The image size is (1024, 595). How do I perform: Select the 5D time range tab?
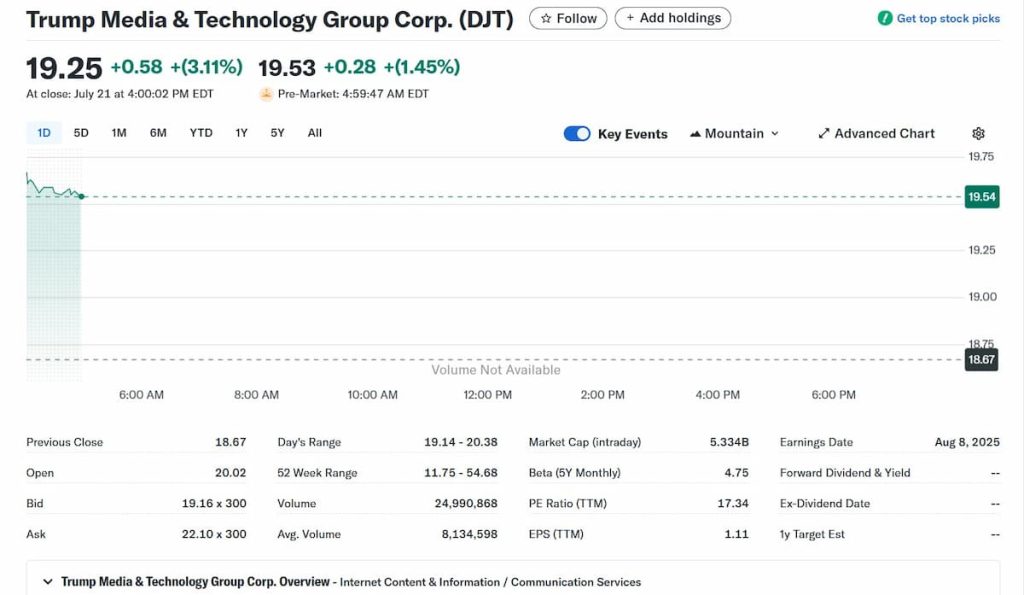pos(81,133)
